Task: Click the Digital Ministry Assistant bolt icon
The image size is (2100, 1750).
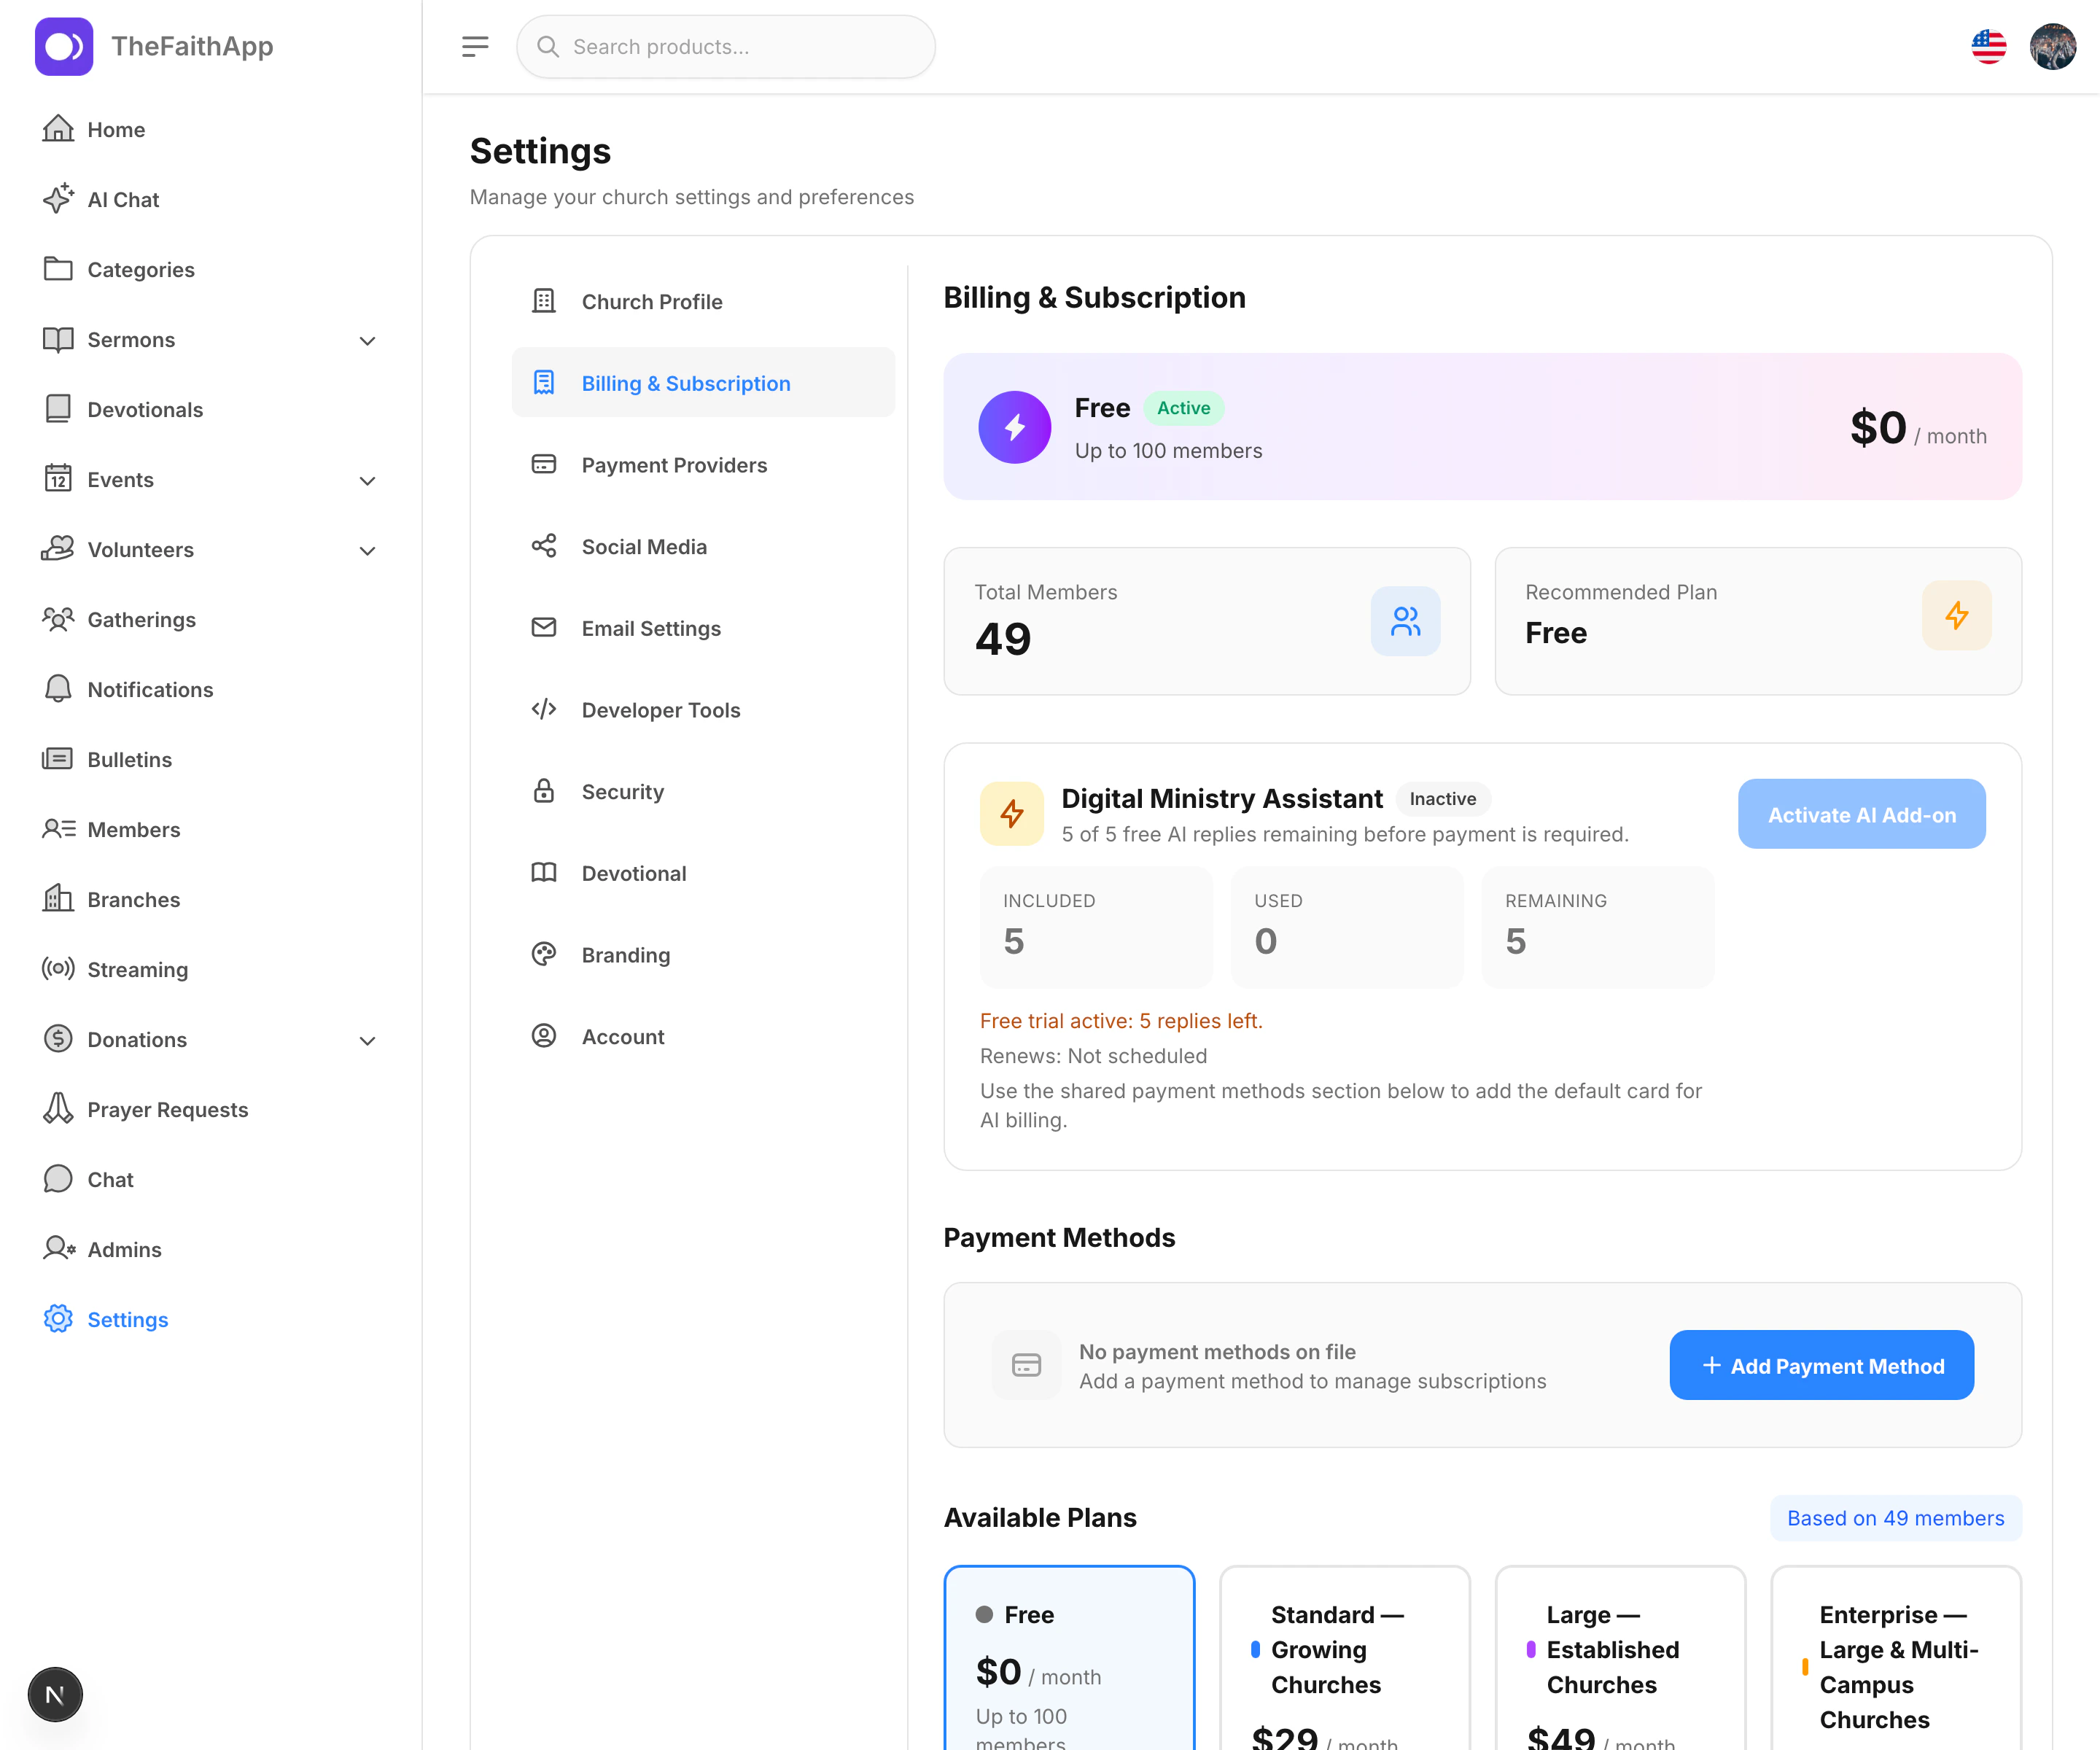Action: [x=1011, y=813]
